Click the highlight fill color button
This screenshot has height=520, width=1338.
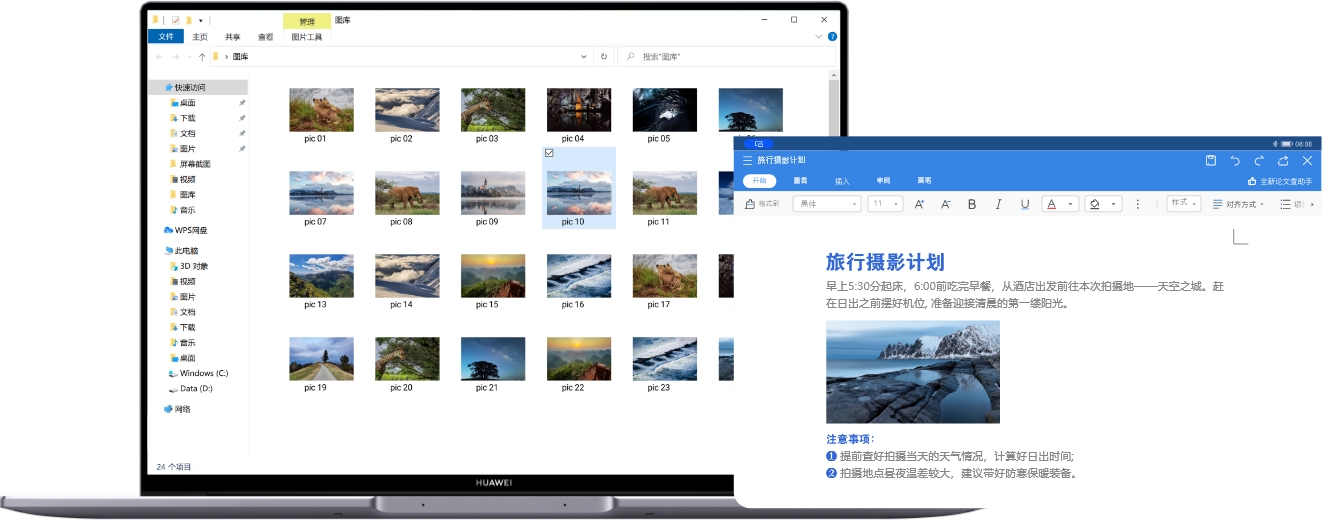click(x=1095, y=204)
